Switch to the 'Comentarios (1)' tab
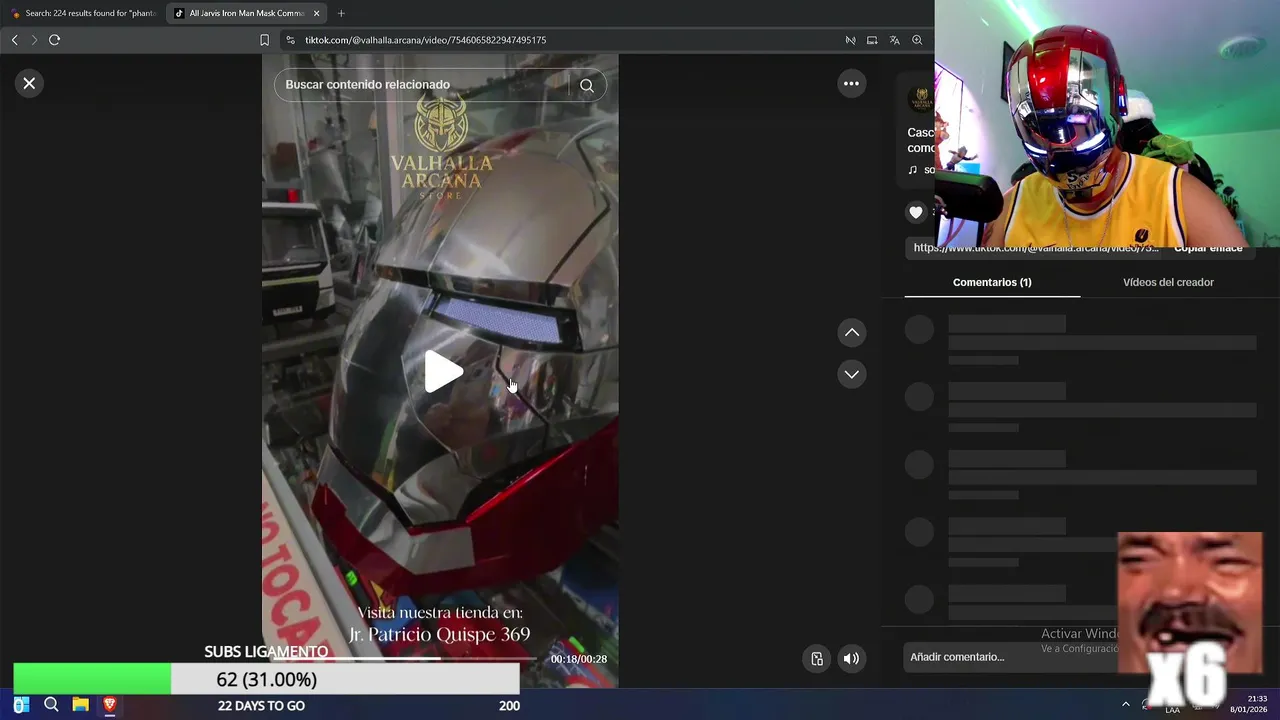 coord(992,282)
